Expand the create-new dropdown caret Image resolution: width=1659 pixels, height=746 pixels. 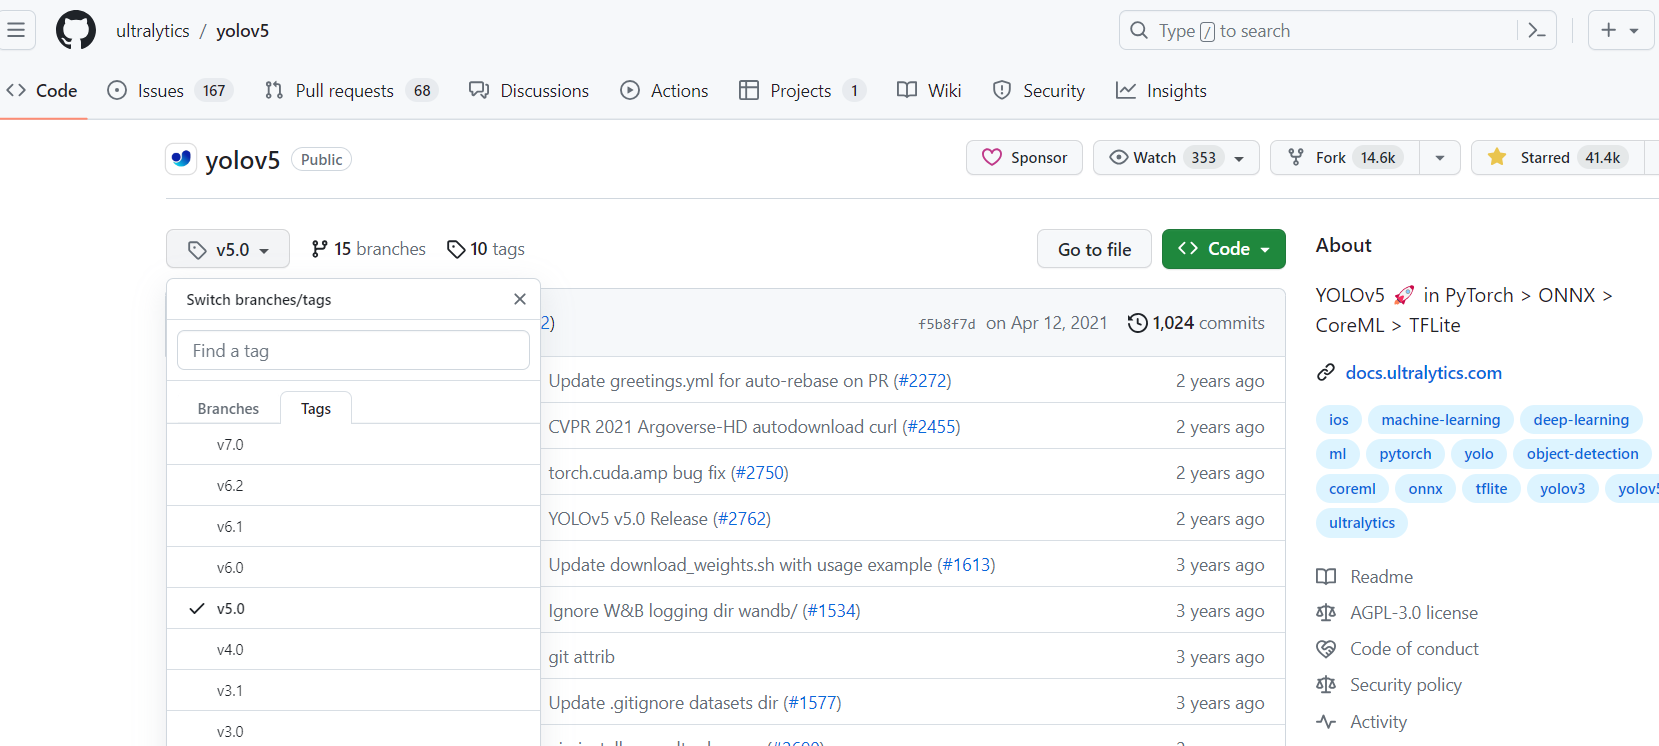[x=1634, y=31]
